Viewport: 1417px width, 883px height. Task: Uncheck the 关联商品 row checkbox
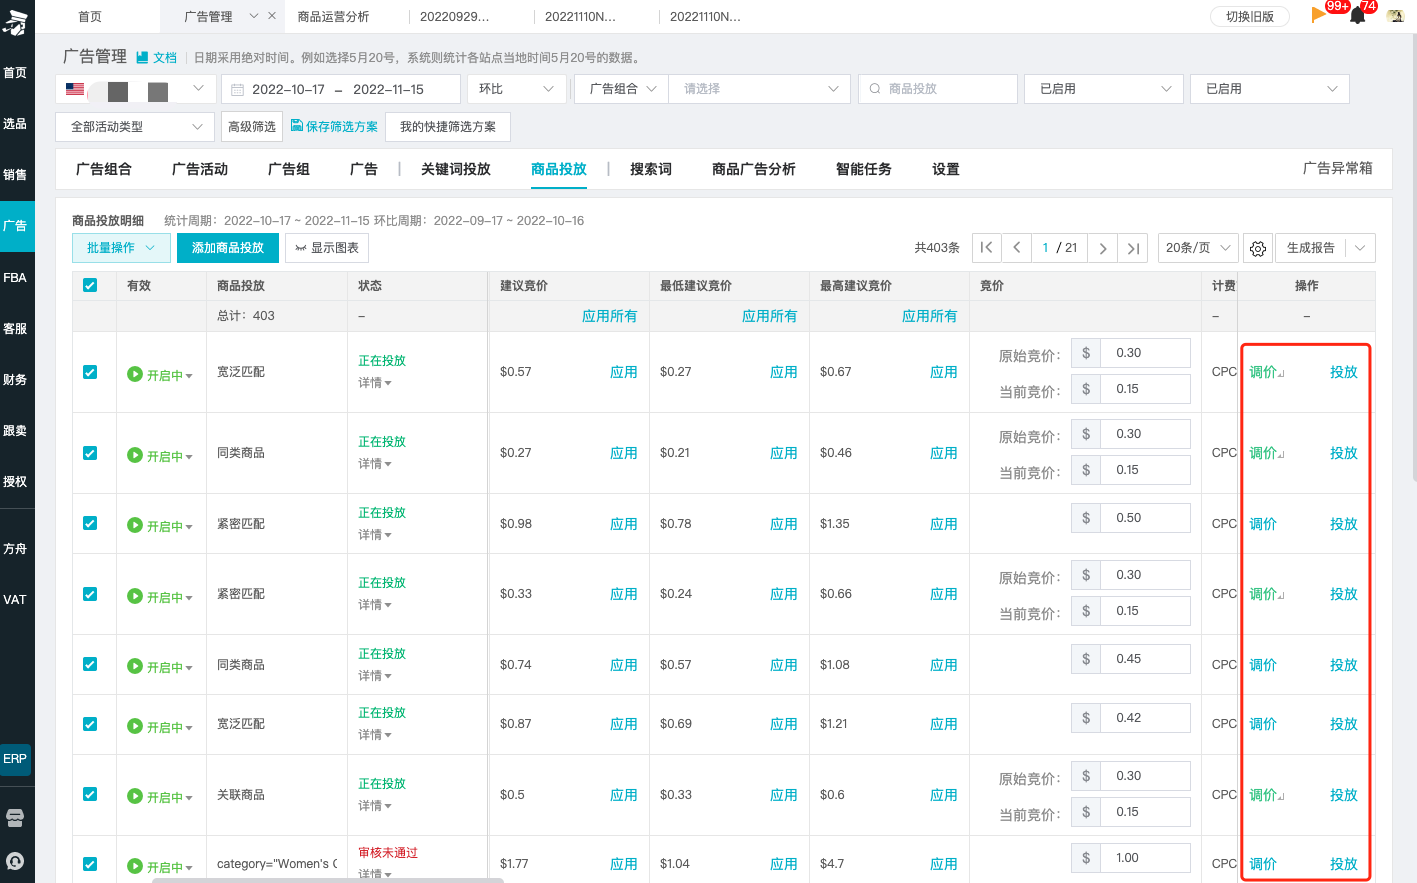(x=90, y=794)
